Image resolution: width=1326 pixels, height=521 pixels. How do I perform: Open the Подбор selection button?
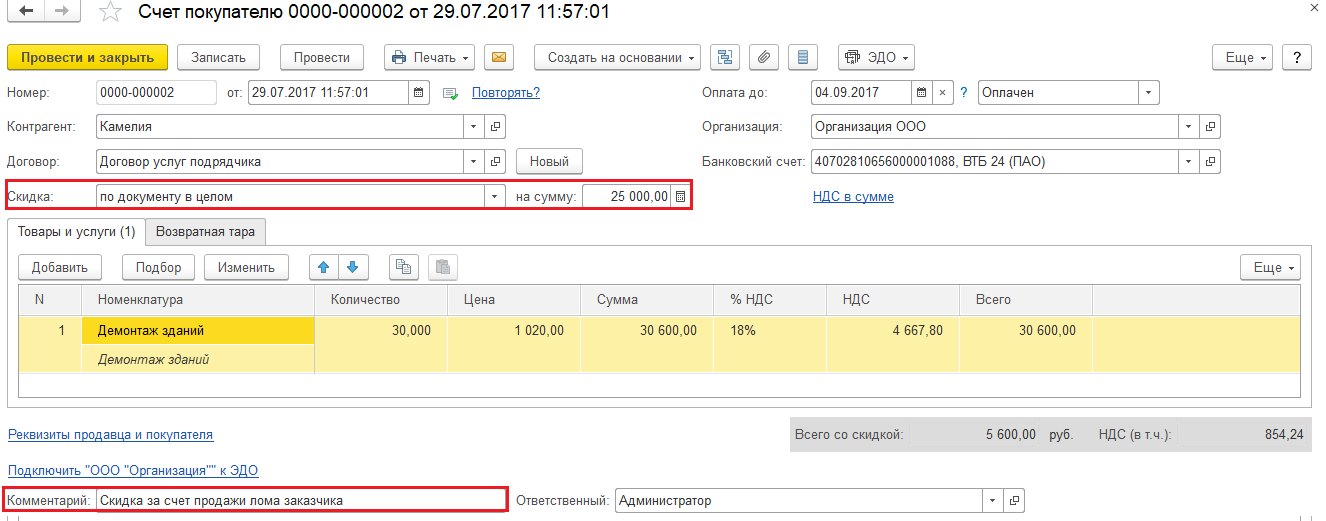tap(159, 267)
